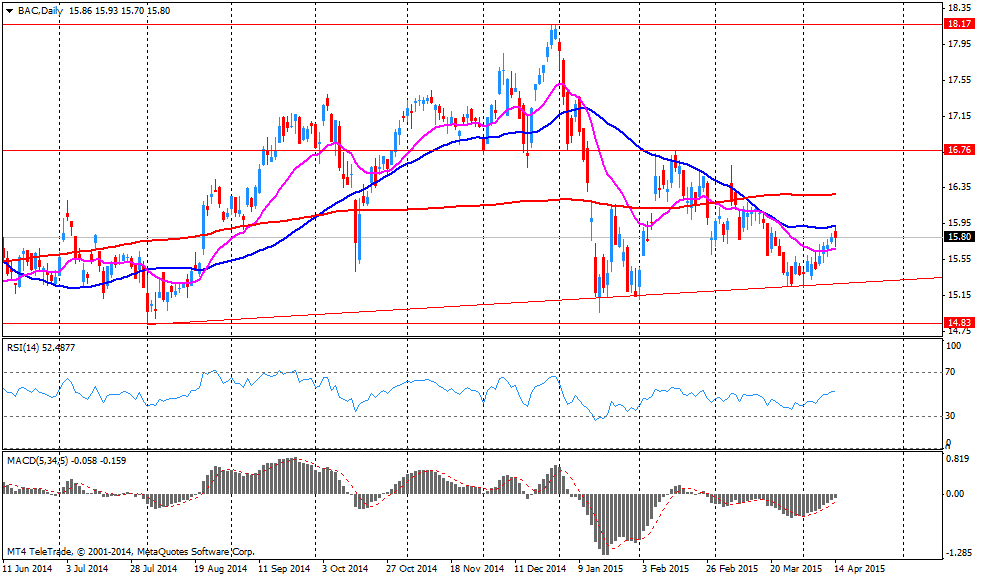The height and width of the screenshot is (577, 982).
Task: Click the 15.55 price axis value
Action: click(959, 258)
